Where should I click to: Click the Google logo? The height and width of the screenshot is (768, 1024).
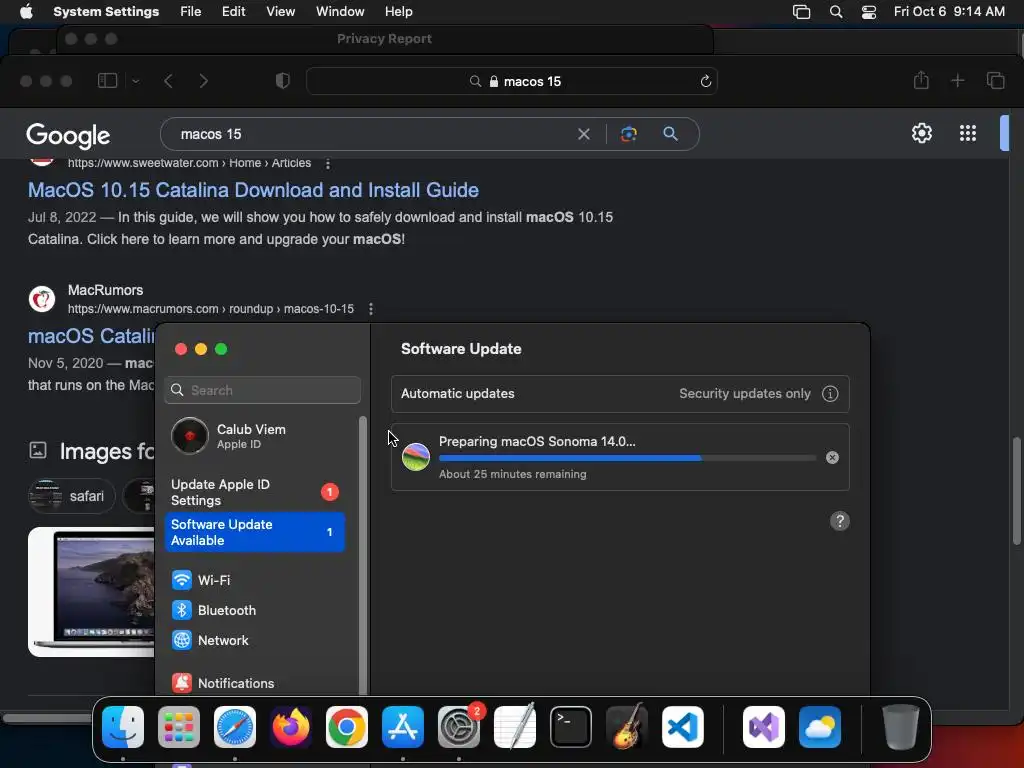(x=68, y=135)
